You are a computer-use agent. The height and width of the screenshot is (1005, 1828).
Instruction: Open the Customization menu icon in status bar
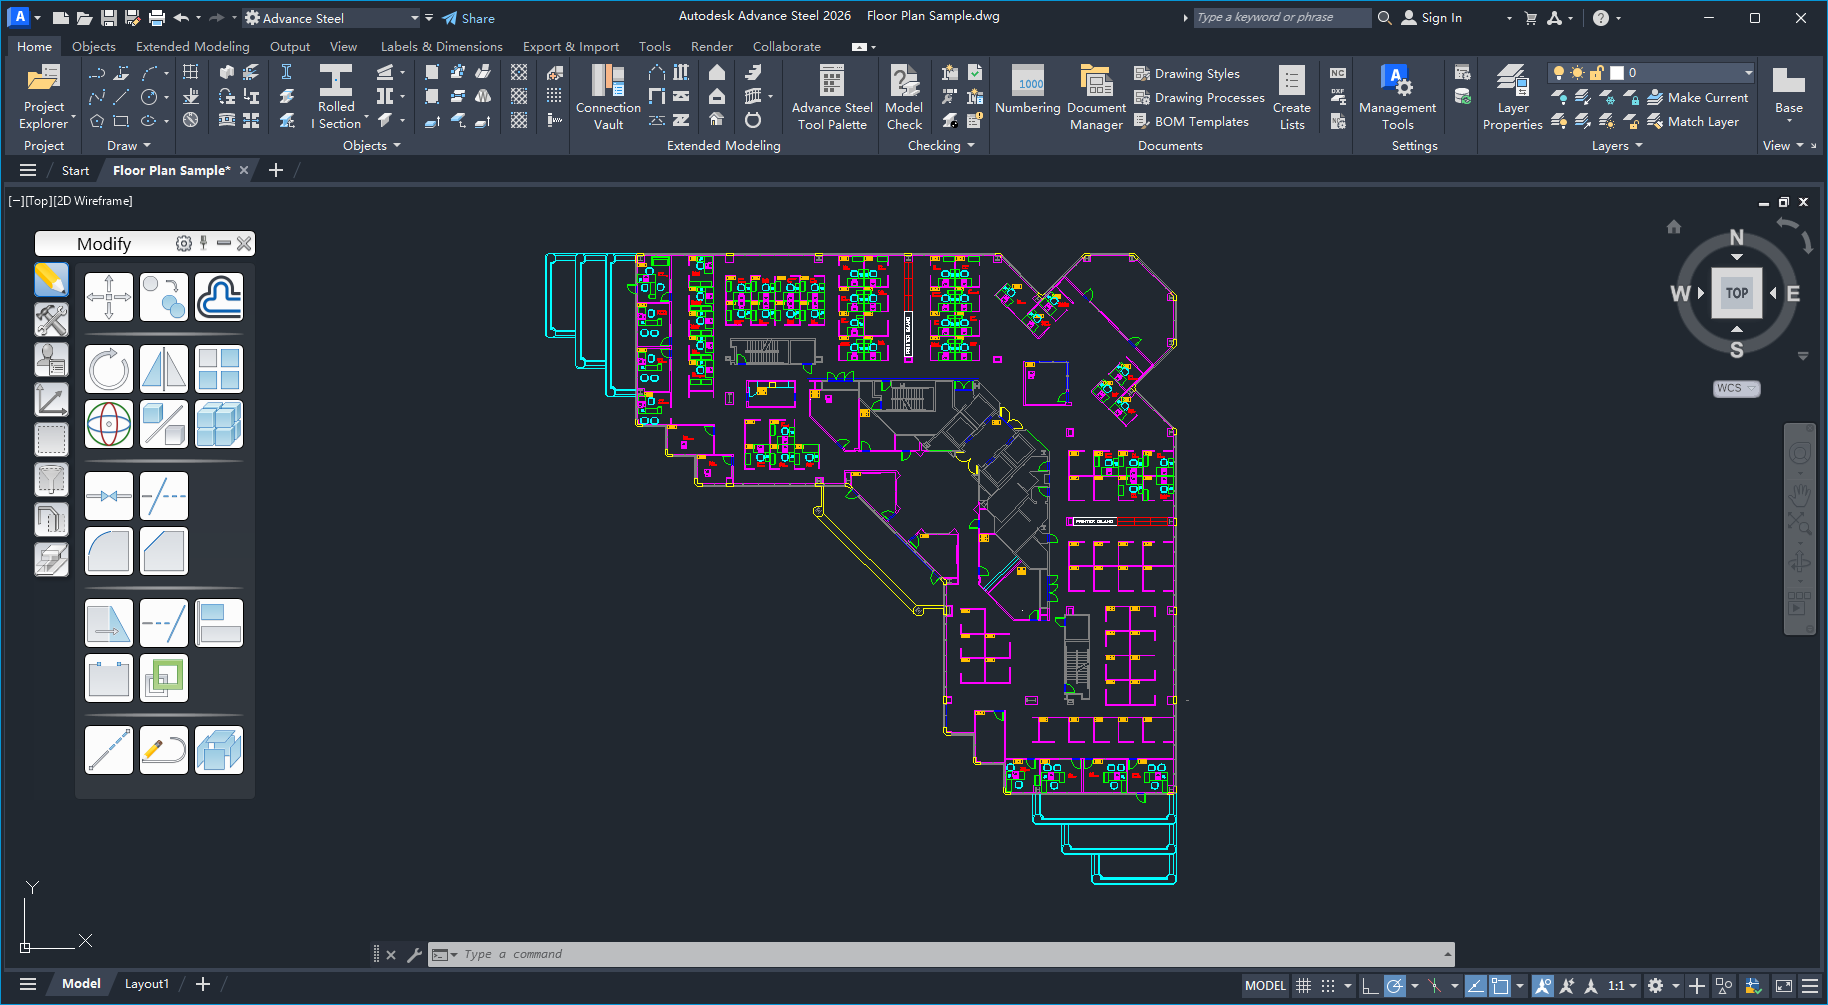1810,985
